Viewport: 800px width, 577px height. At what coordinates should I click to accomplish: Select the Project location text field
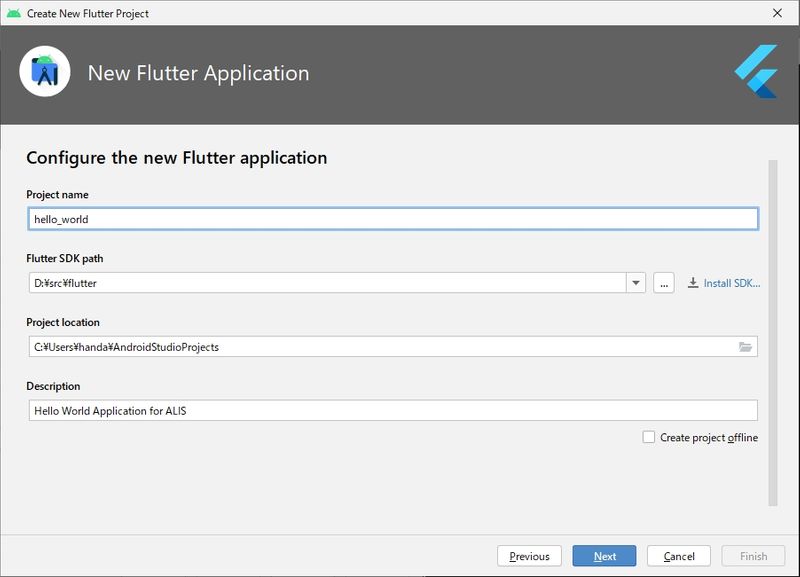(x=380, y=347)
